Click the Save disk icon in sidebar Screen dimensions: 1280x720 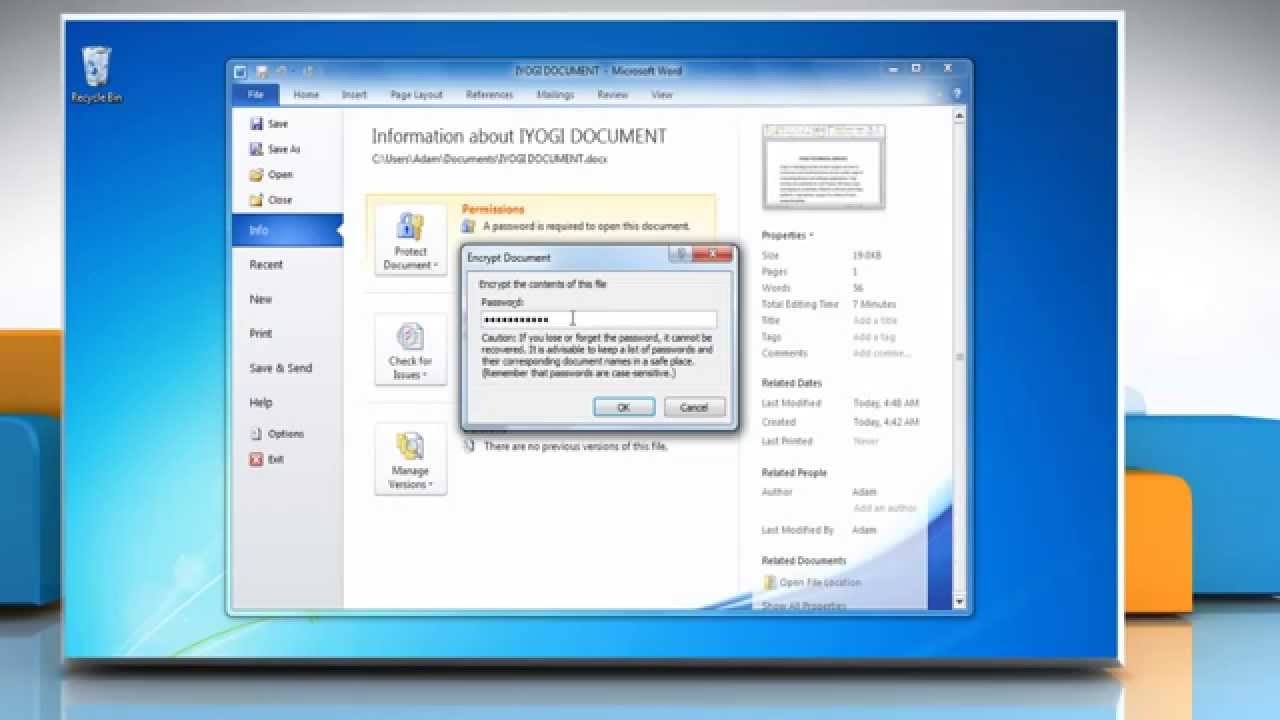(x=257, y=124)
